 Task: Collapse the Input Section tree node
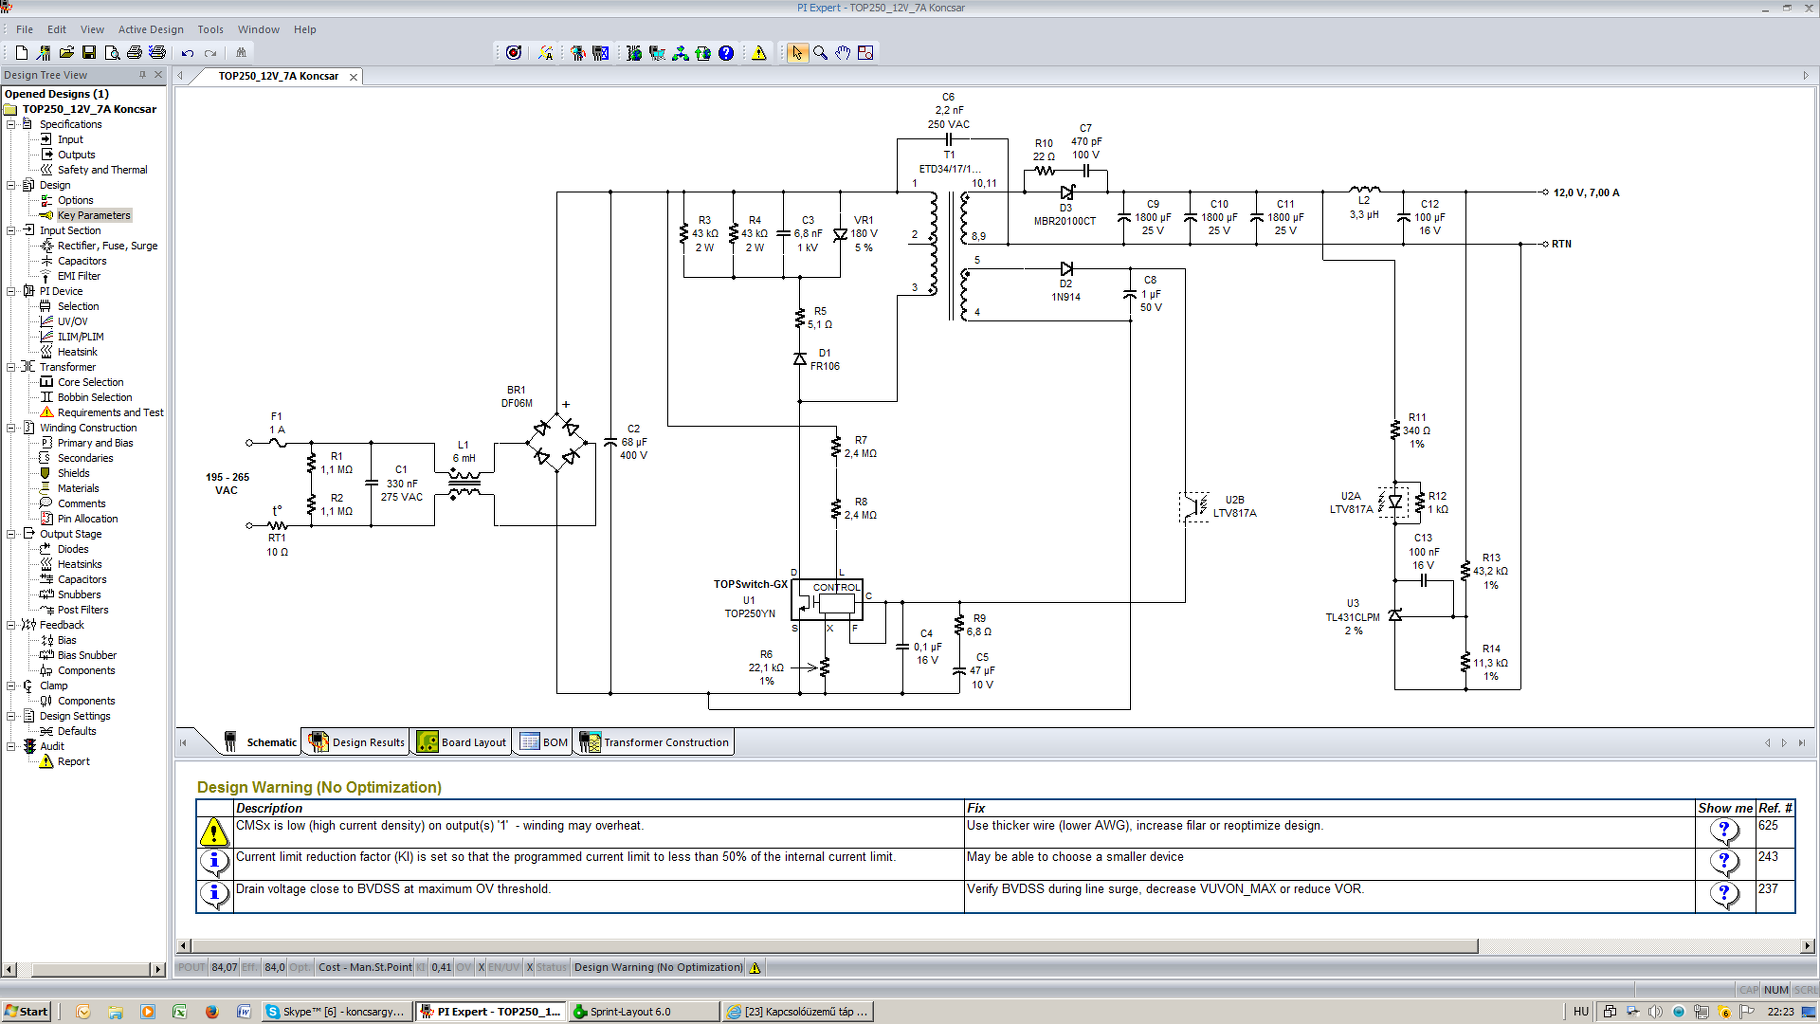pyautogui.click(x=11, y=231)
